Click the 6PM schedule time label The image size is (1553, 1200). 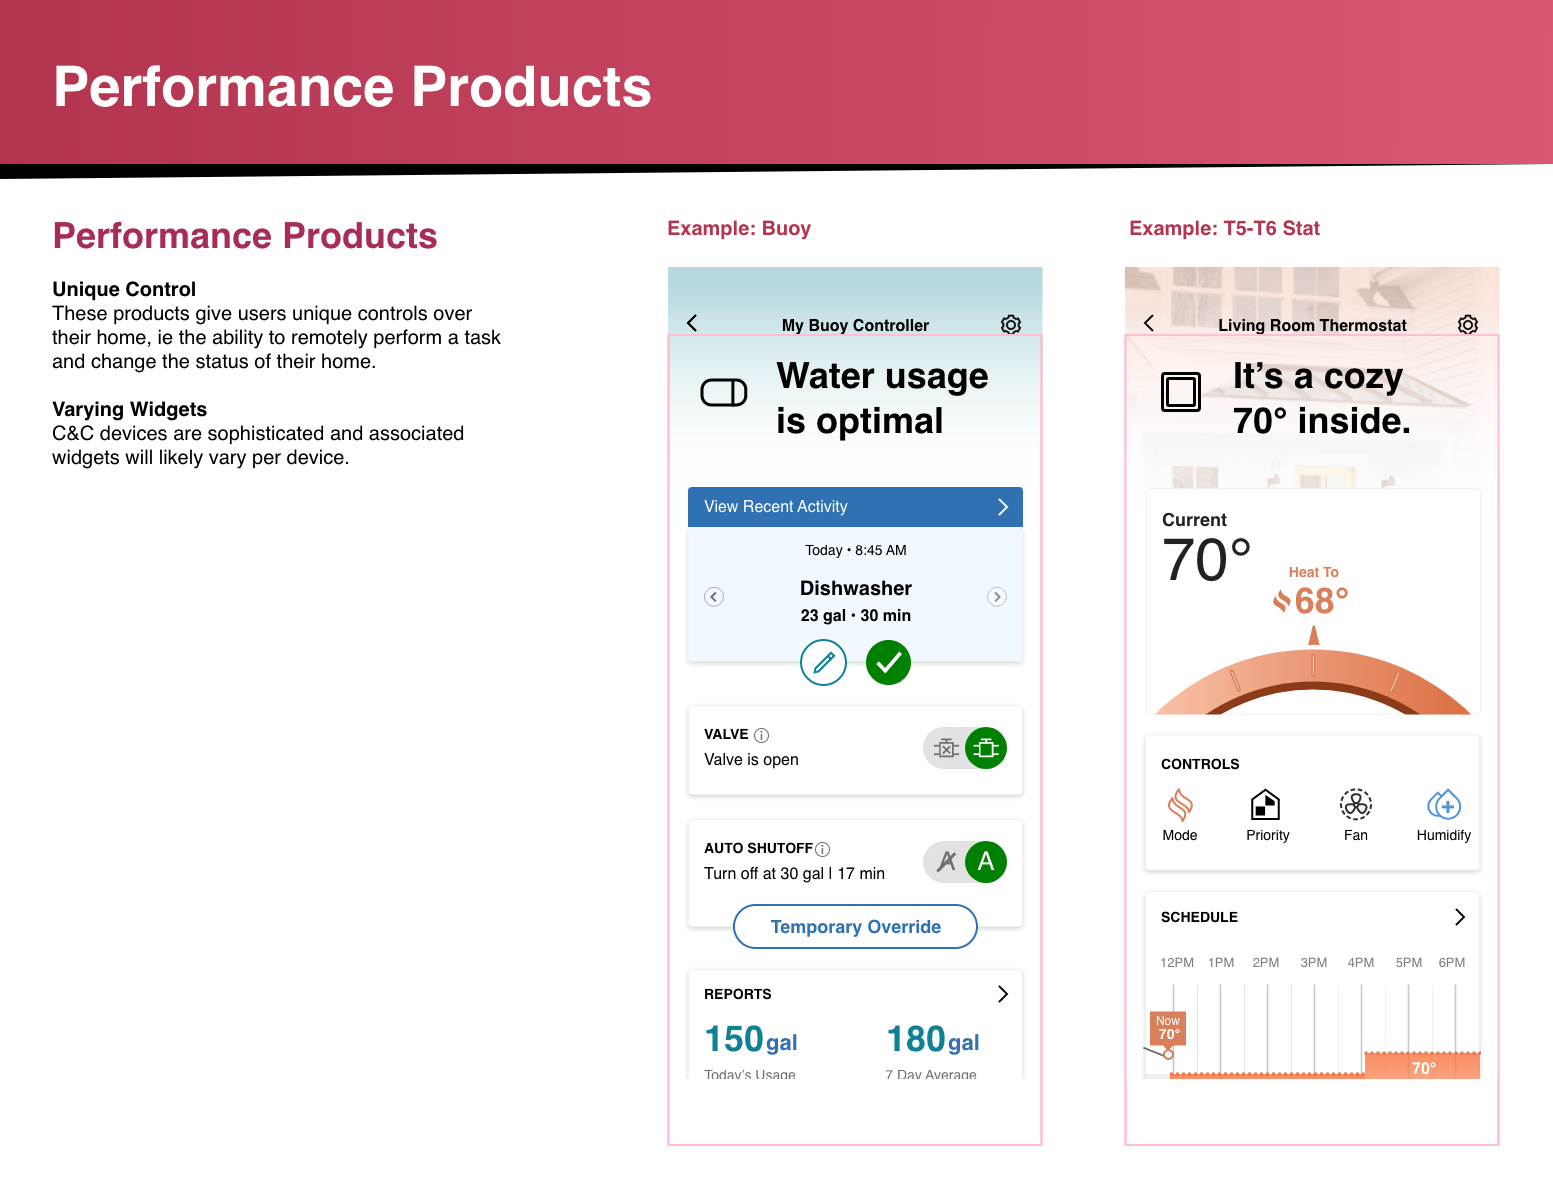coord(1452,963)
